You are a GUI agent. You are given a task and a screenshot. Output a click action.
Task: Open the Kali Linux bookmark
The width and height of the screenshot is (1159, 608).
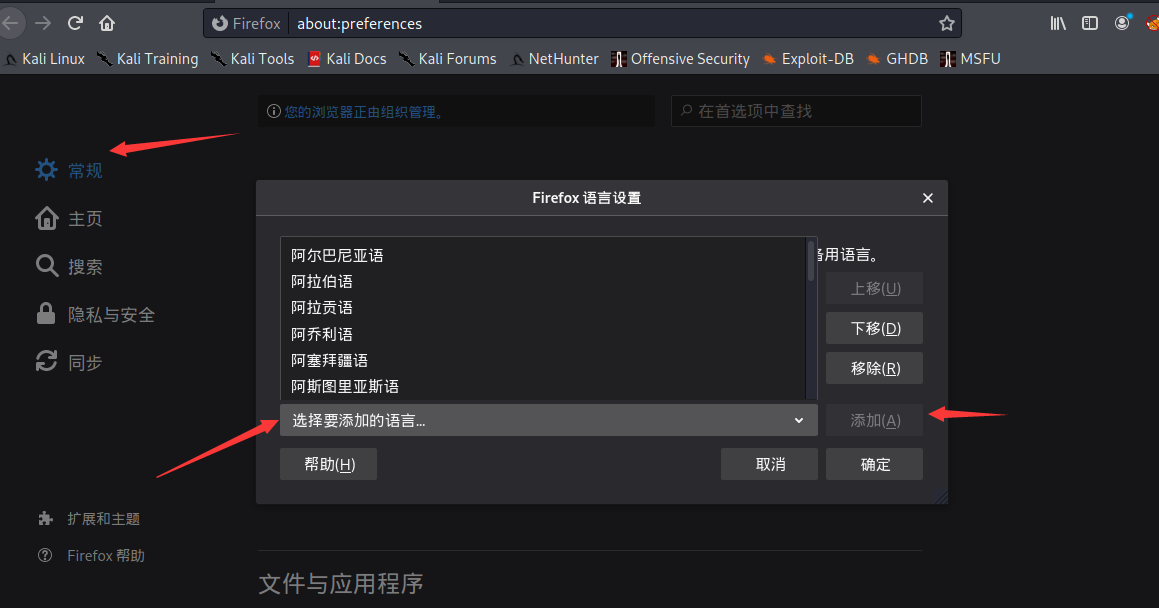44,59
